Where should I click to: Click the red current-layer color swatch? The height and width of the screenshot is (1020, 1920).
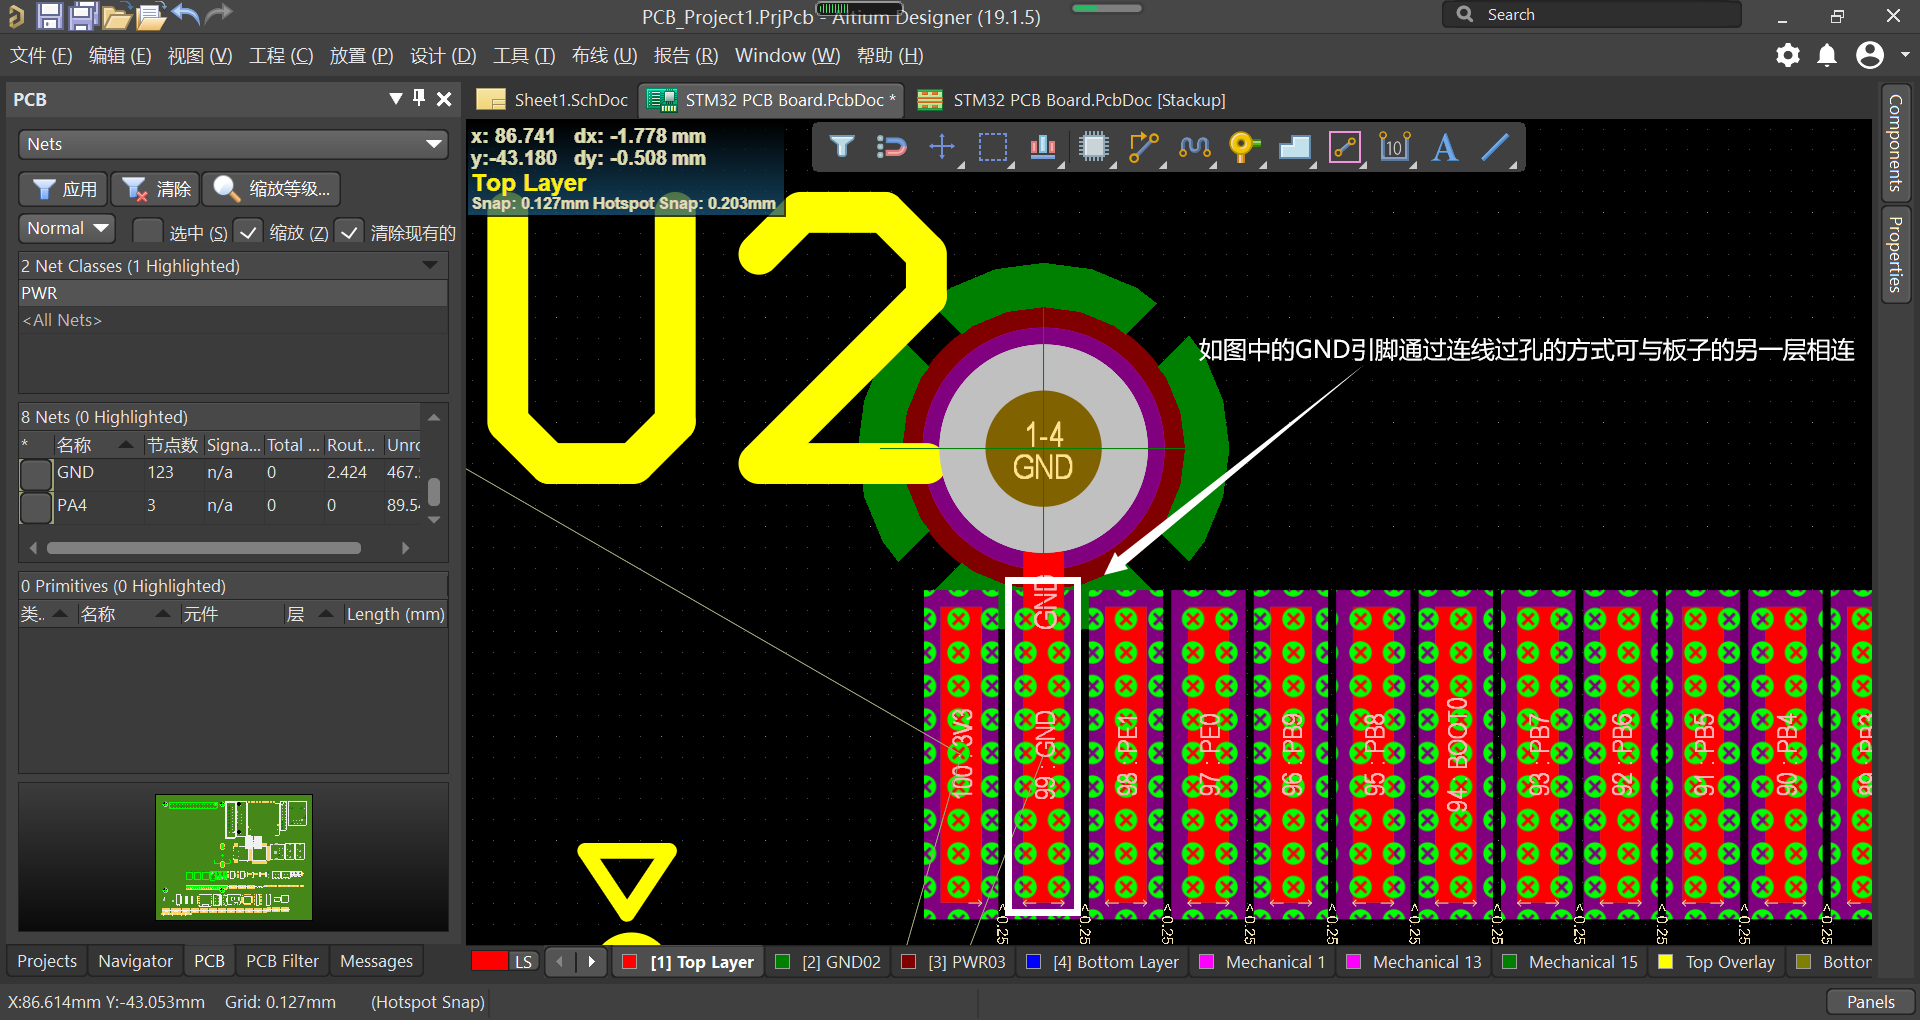click(490, 962)
